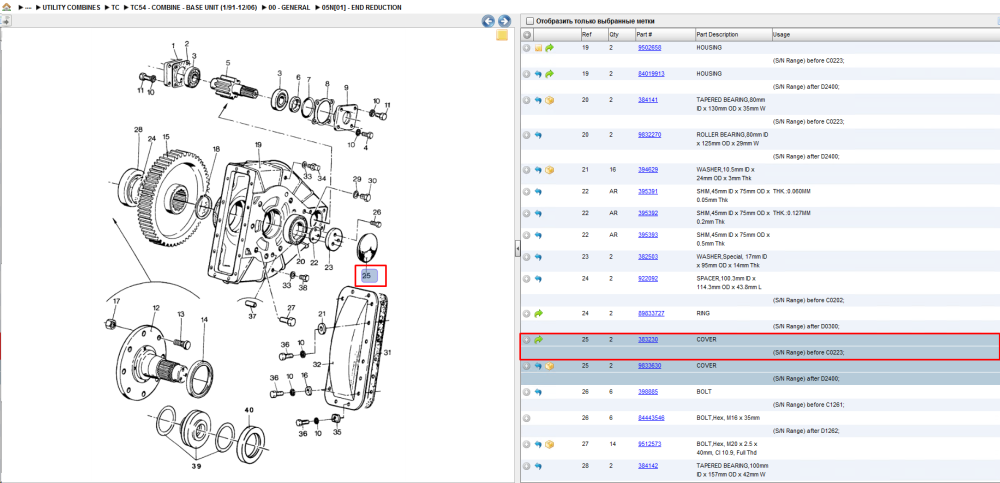Viewport: 1000px width, 483px height.
Task: Open part number link 9512573
Action: 649,444
